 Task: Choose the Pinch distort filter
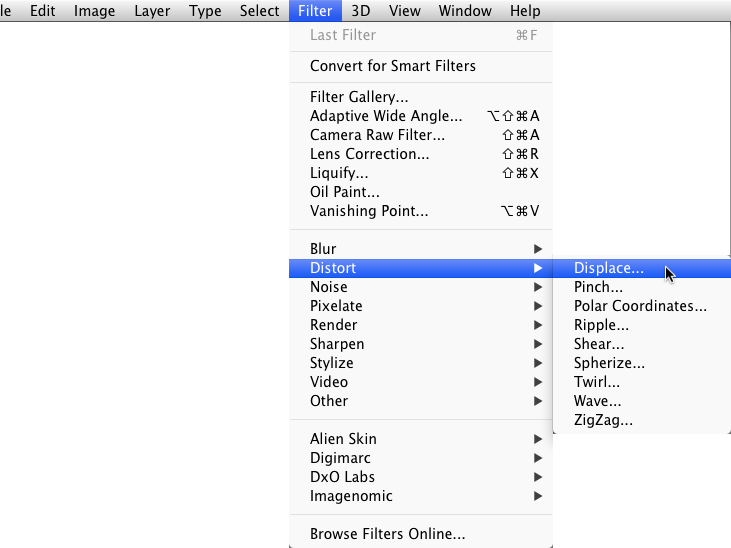coord(598,287)
